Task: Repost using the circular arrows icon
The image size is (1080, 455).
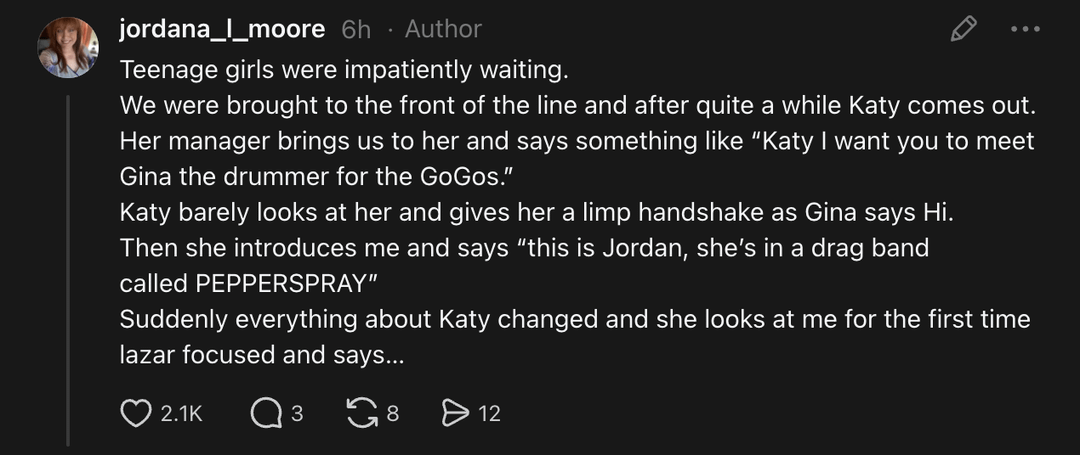Action: (362, 413)
